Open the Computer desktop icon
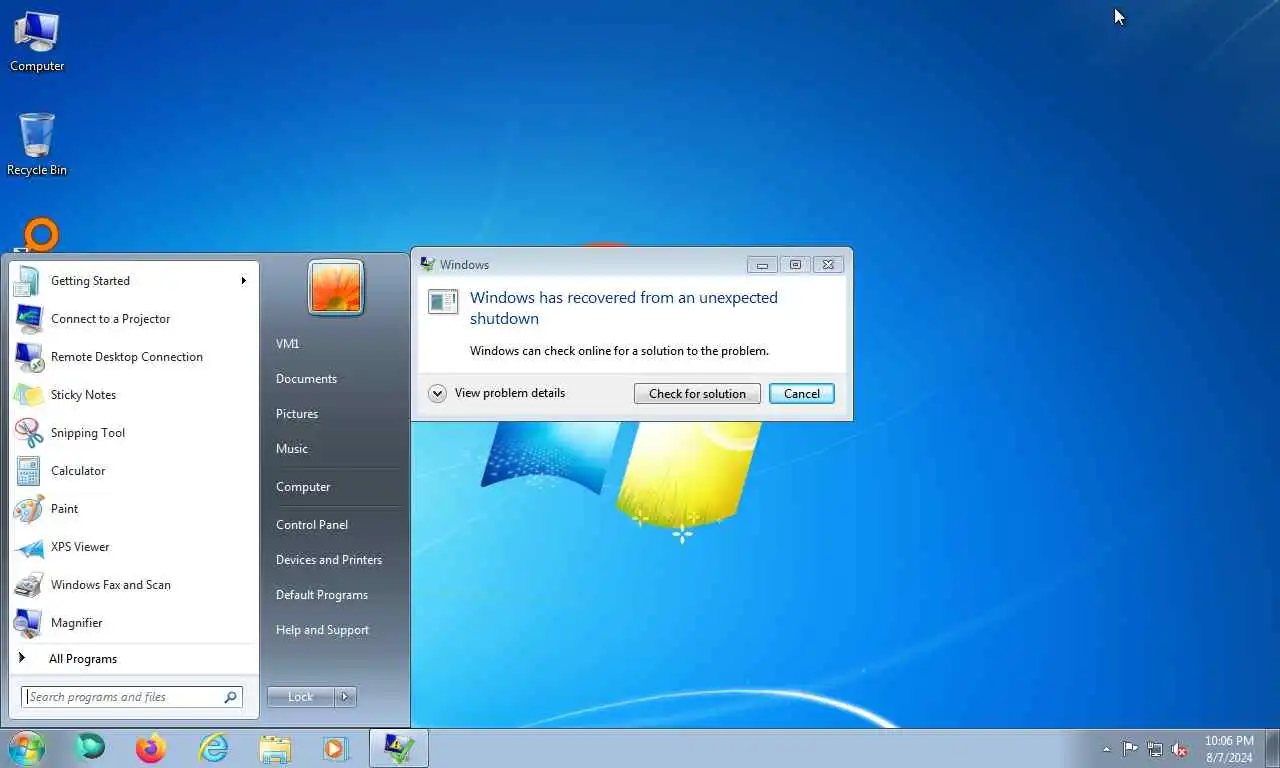This screenshot has height=768, width=1280. click(x=37, y=40)
